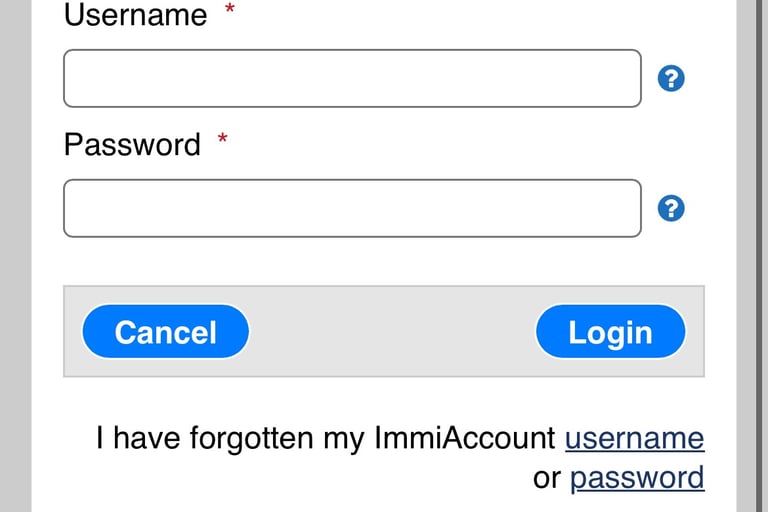Click blank white space below the Password field

point(352,262)
